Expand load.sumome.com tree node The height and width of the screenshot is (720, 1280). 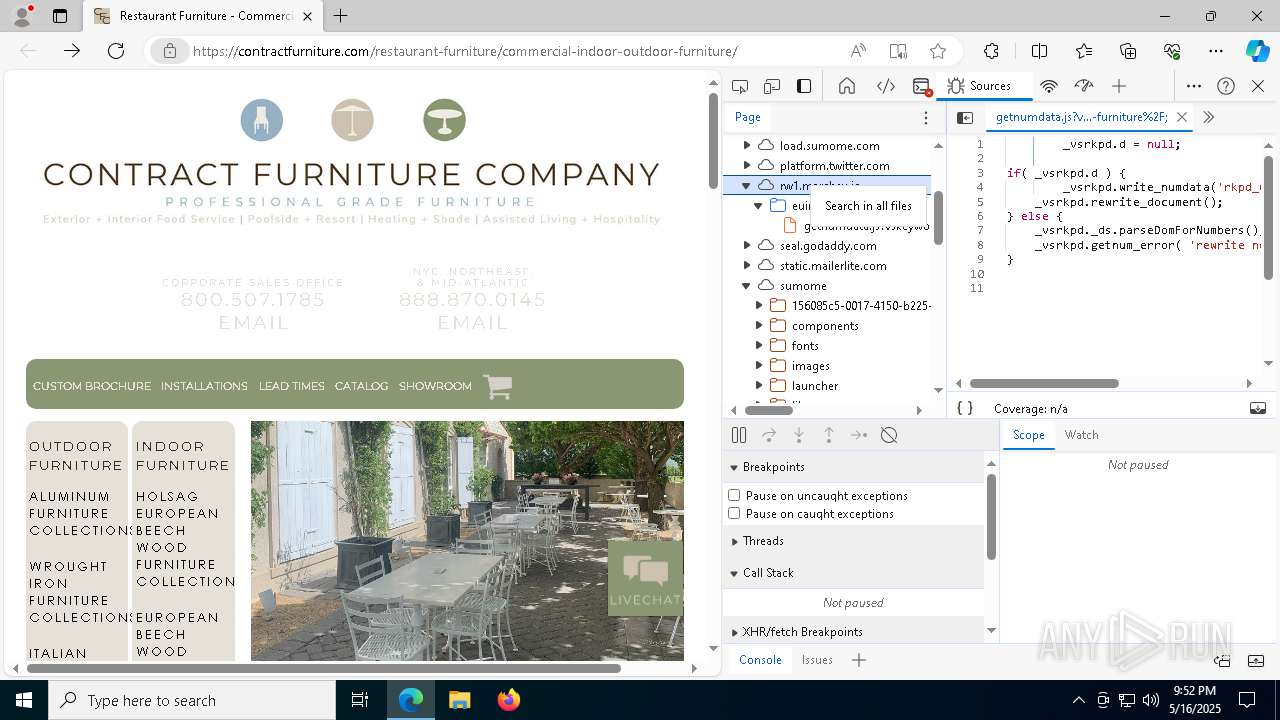click(746, 145)
